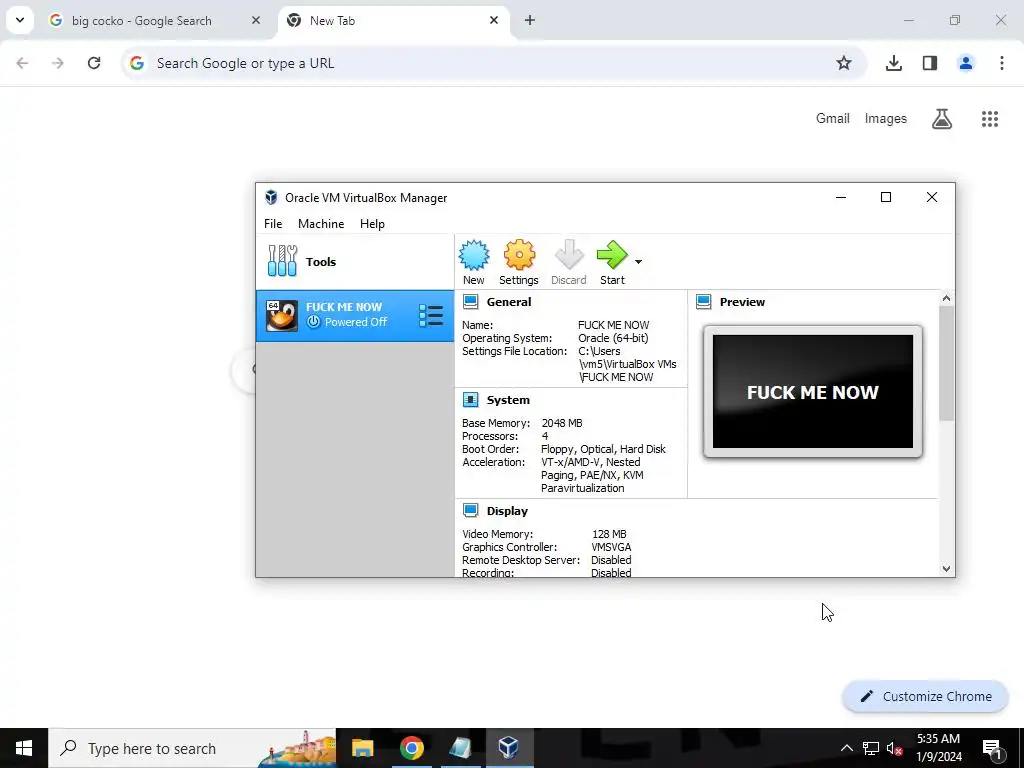This screenshot has width=1024, height=768.
Task: Select the Powered Off virtual machine entry
Action: tap(355, 315)
